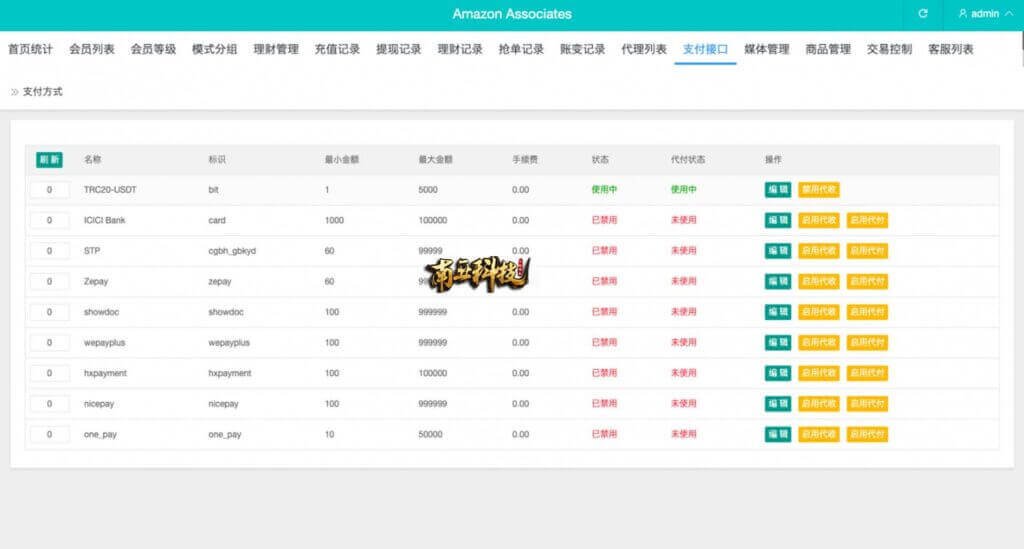Click the 刷新 button in table header
The height and width of the screenshot is (549, 1024).
click(48, 160)
